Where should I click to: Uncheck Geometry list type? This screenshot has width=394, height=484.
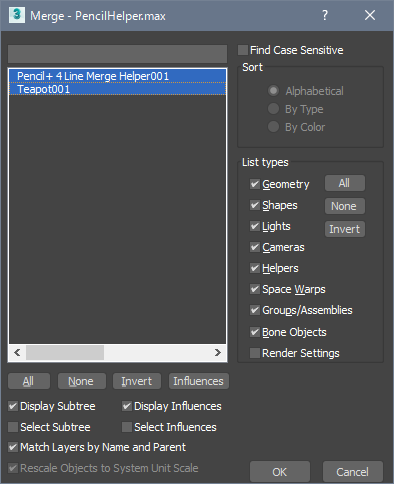255,184
